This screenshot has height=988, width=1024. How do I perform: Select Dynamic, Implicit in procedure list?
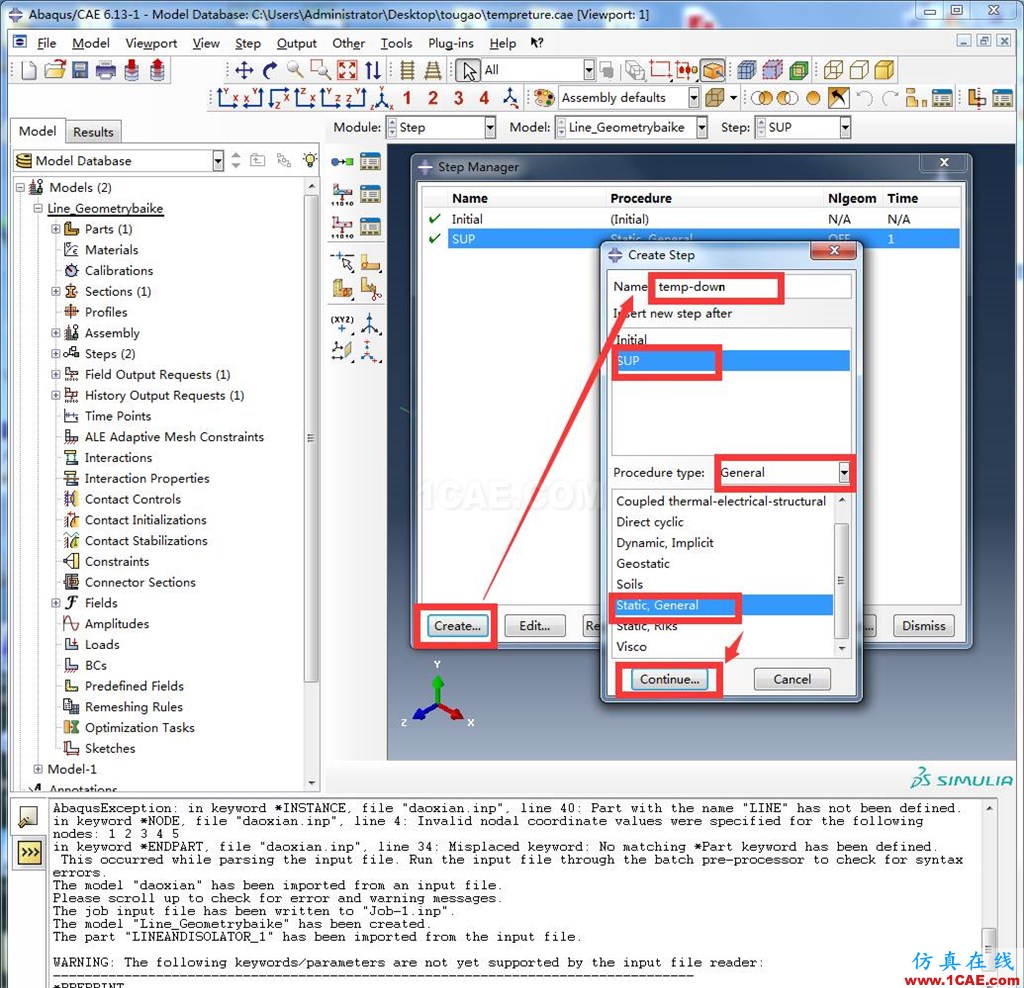[722, 543]
